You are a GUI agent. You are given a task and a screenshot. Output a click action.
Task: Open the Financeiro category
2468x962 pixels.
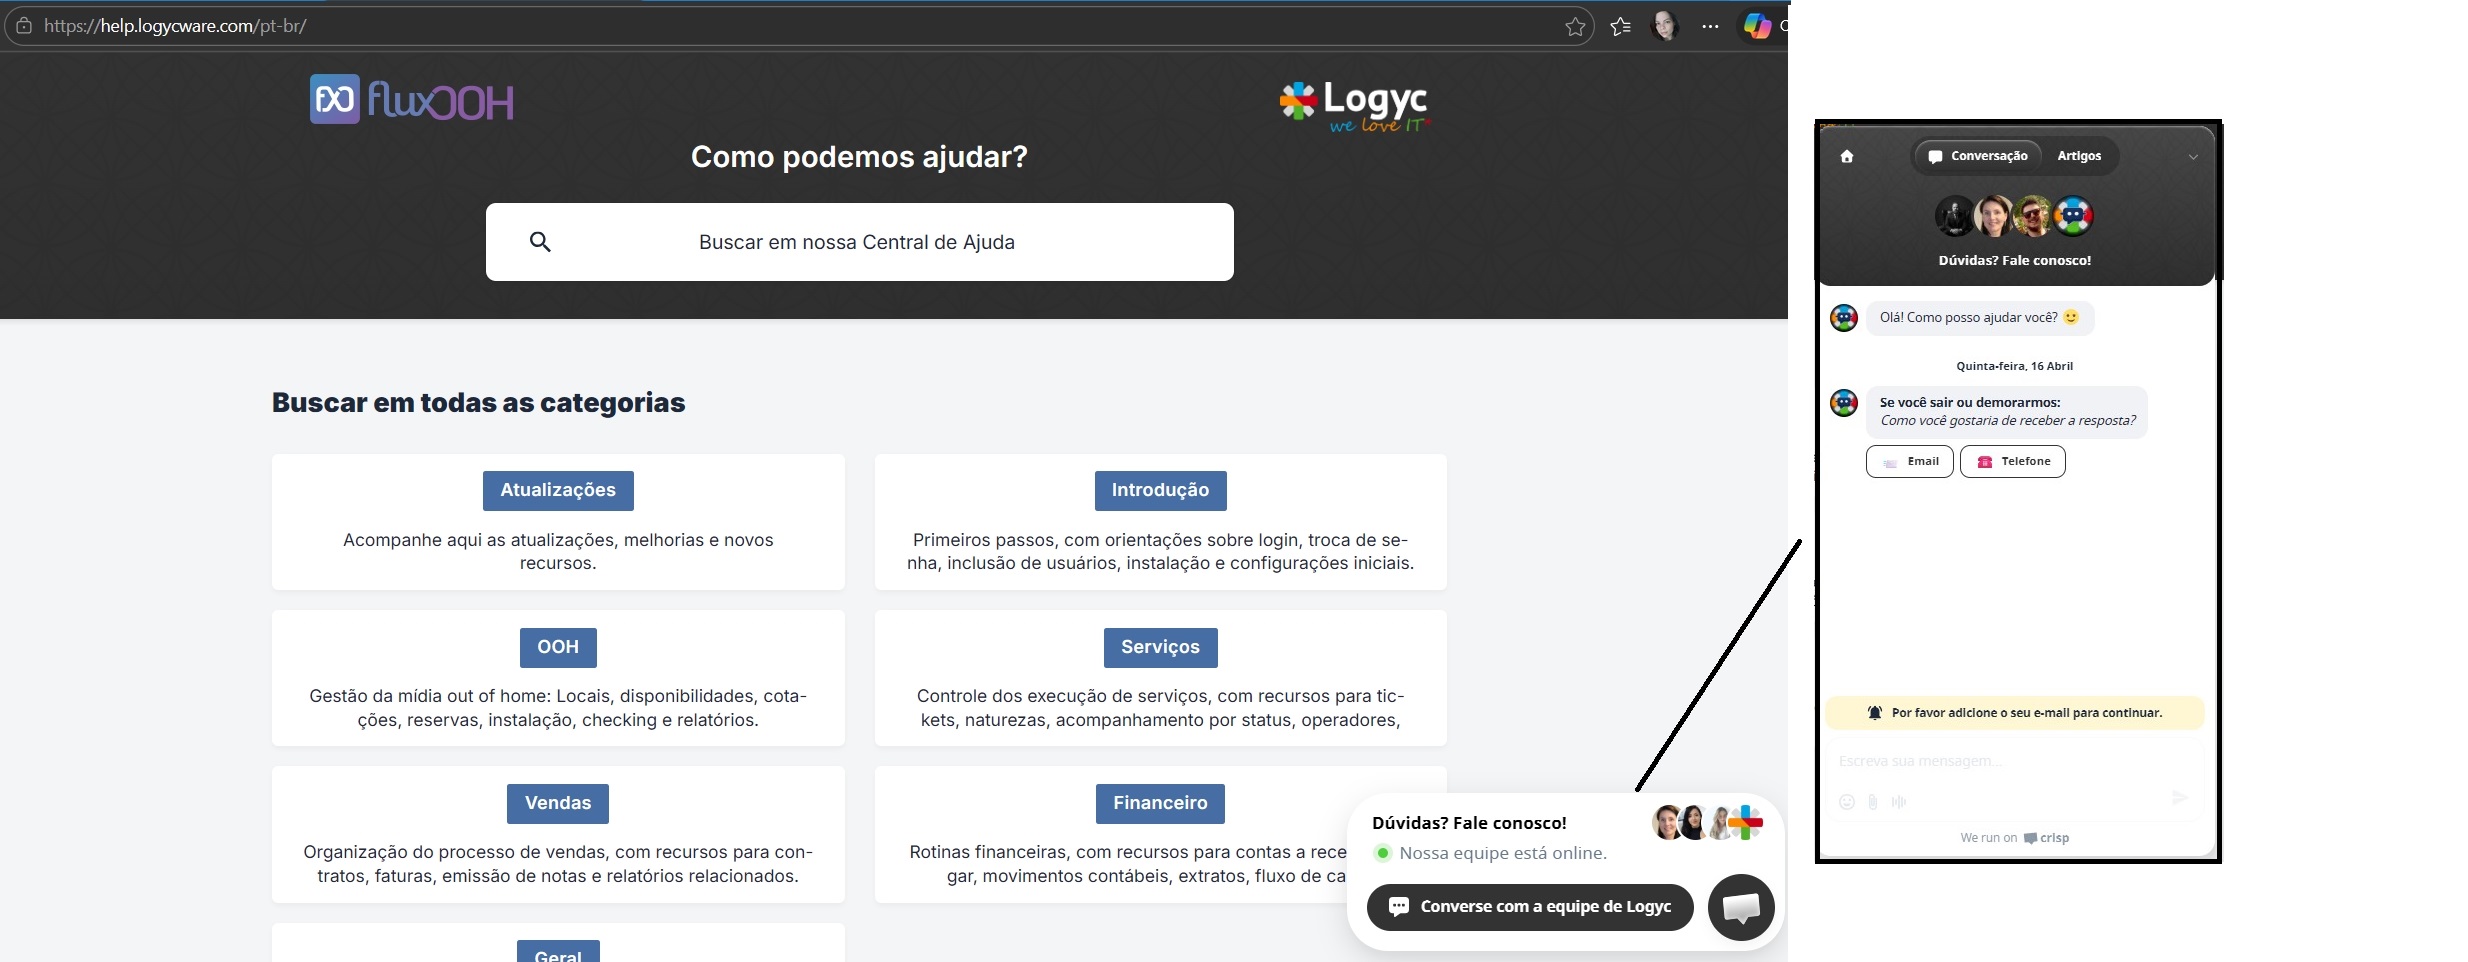pos(1160,803)
